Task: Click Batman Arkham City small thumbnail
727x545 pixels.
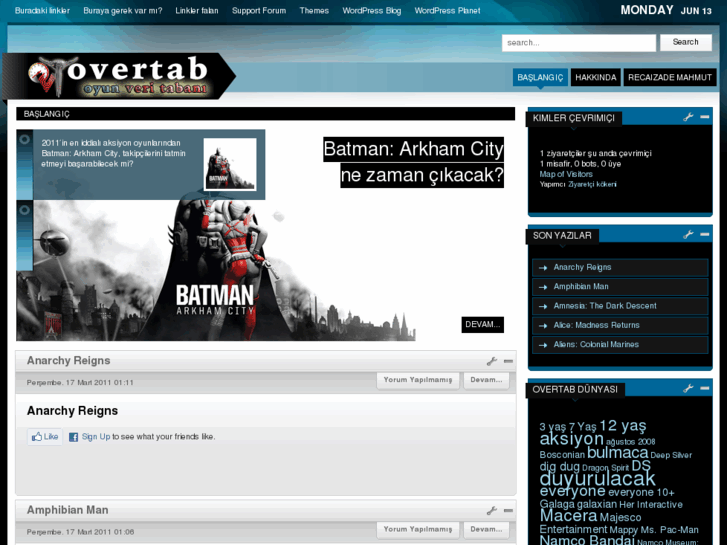Action: pos(230,164)
